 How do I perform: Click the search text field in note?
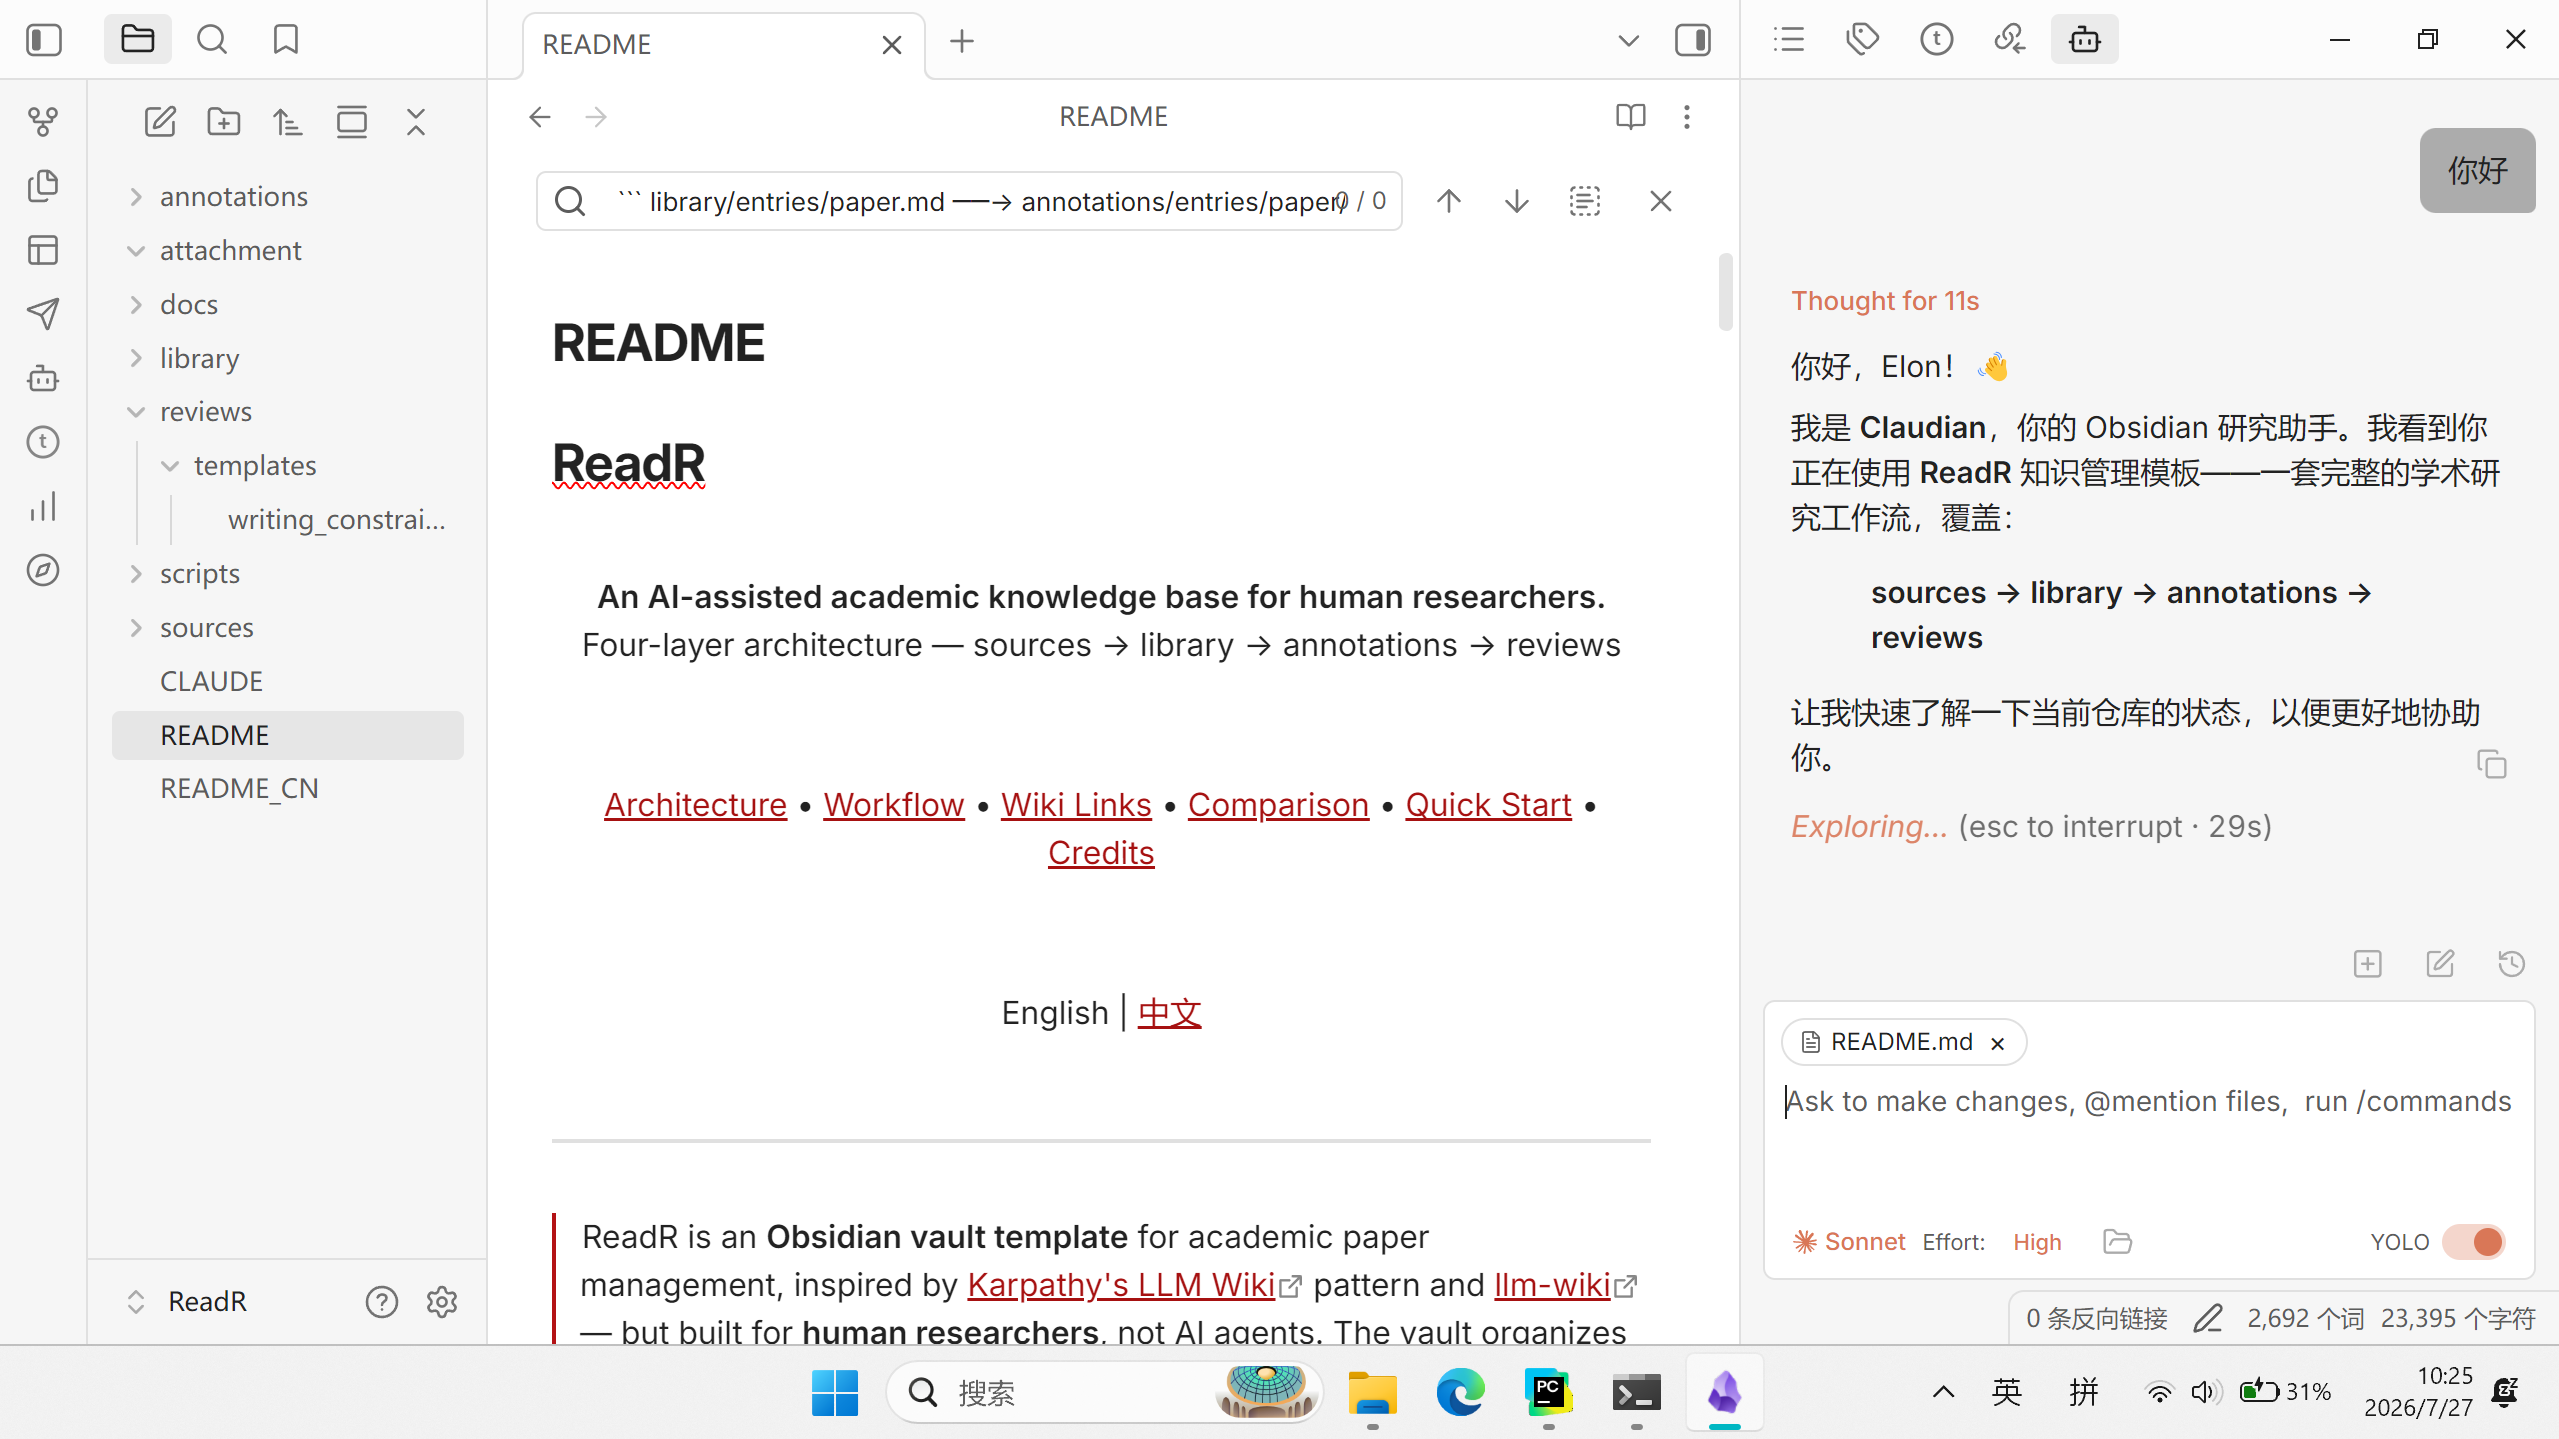pyautogui.click(x=970, y=201)
